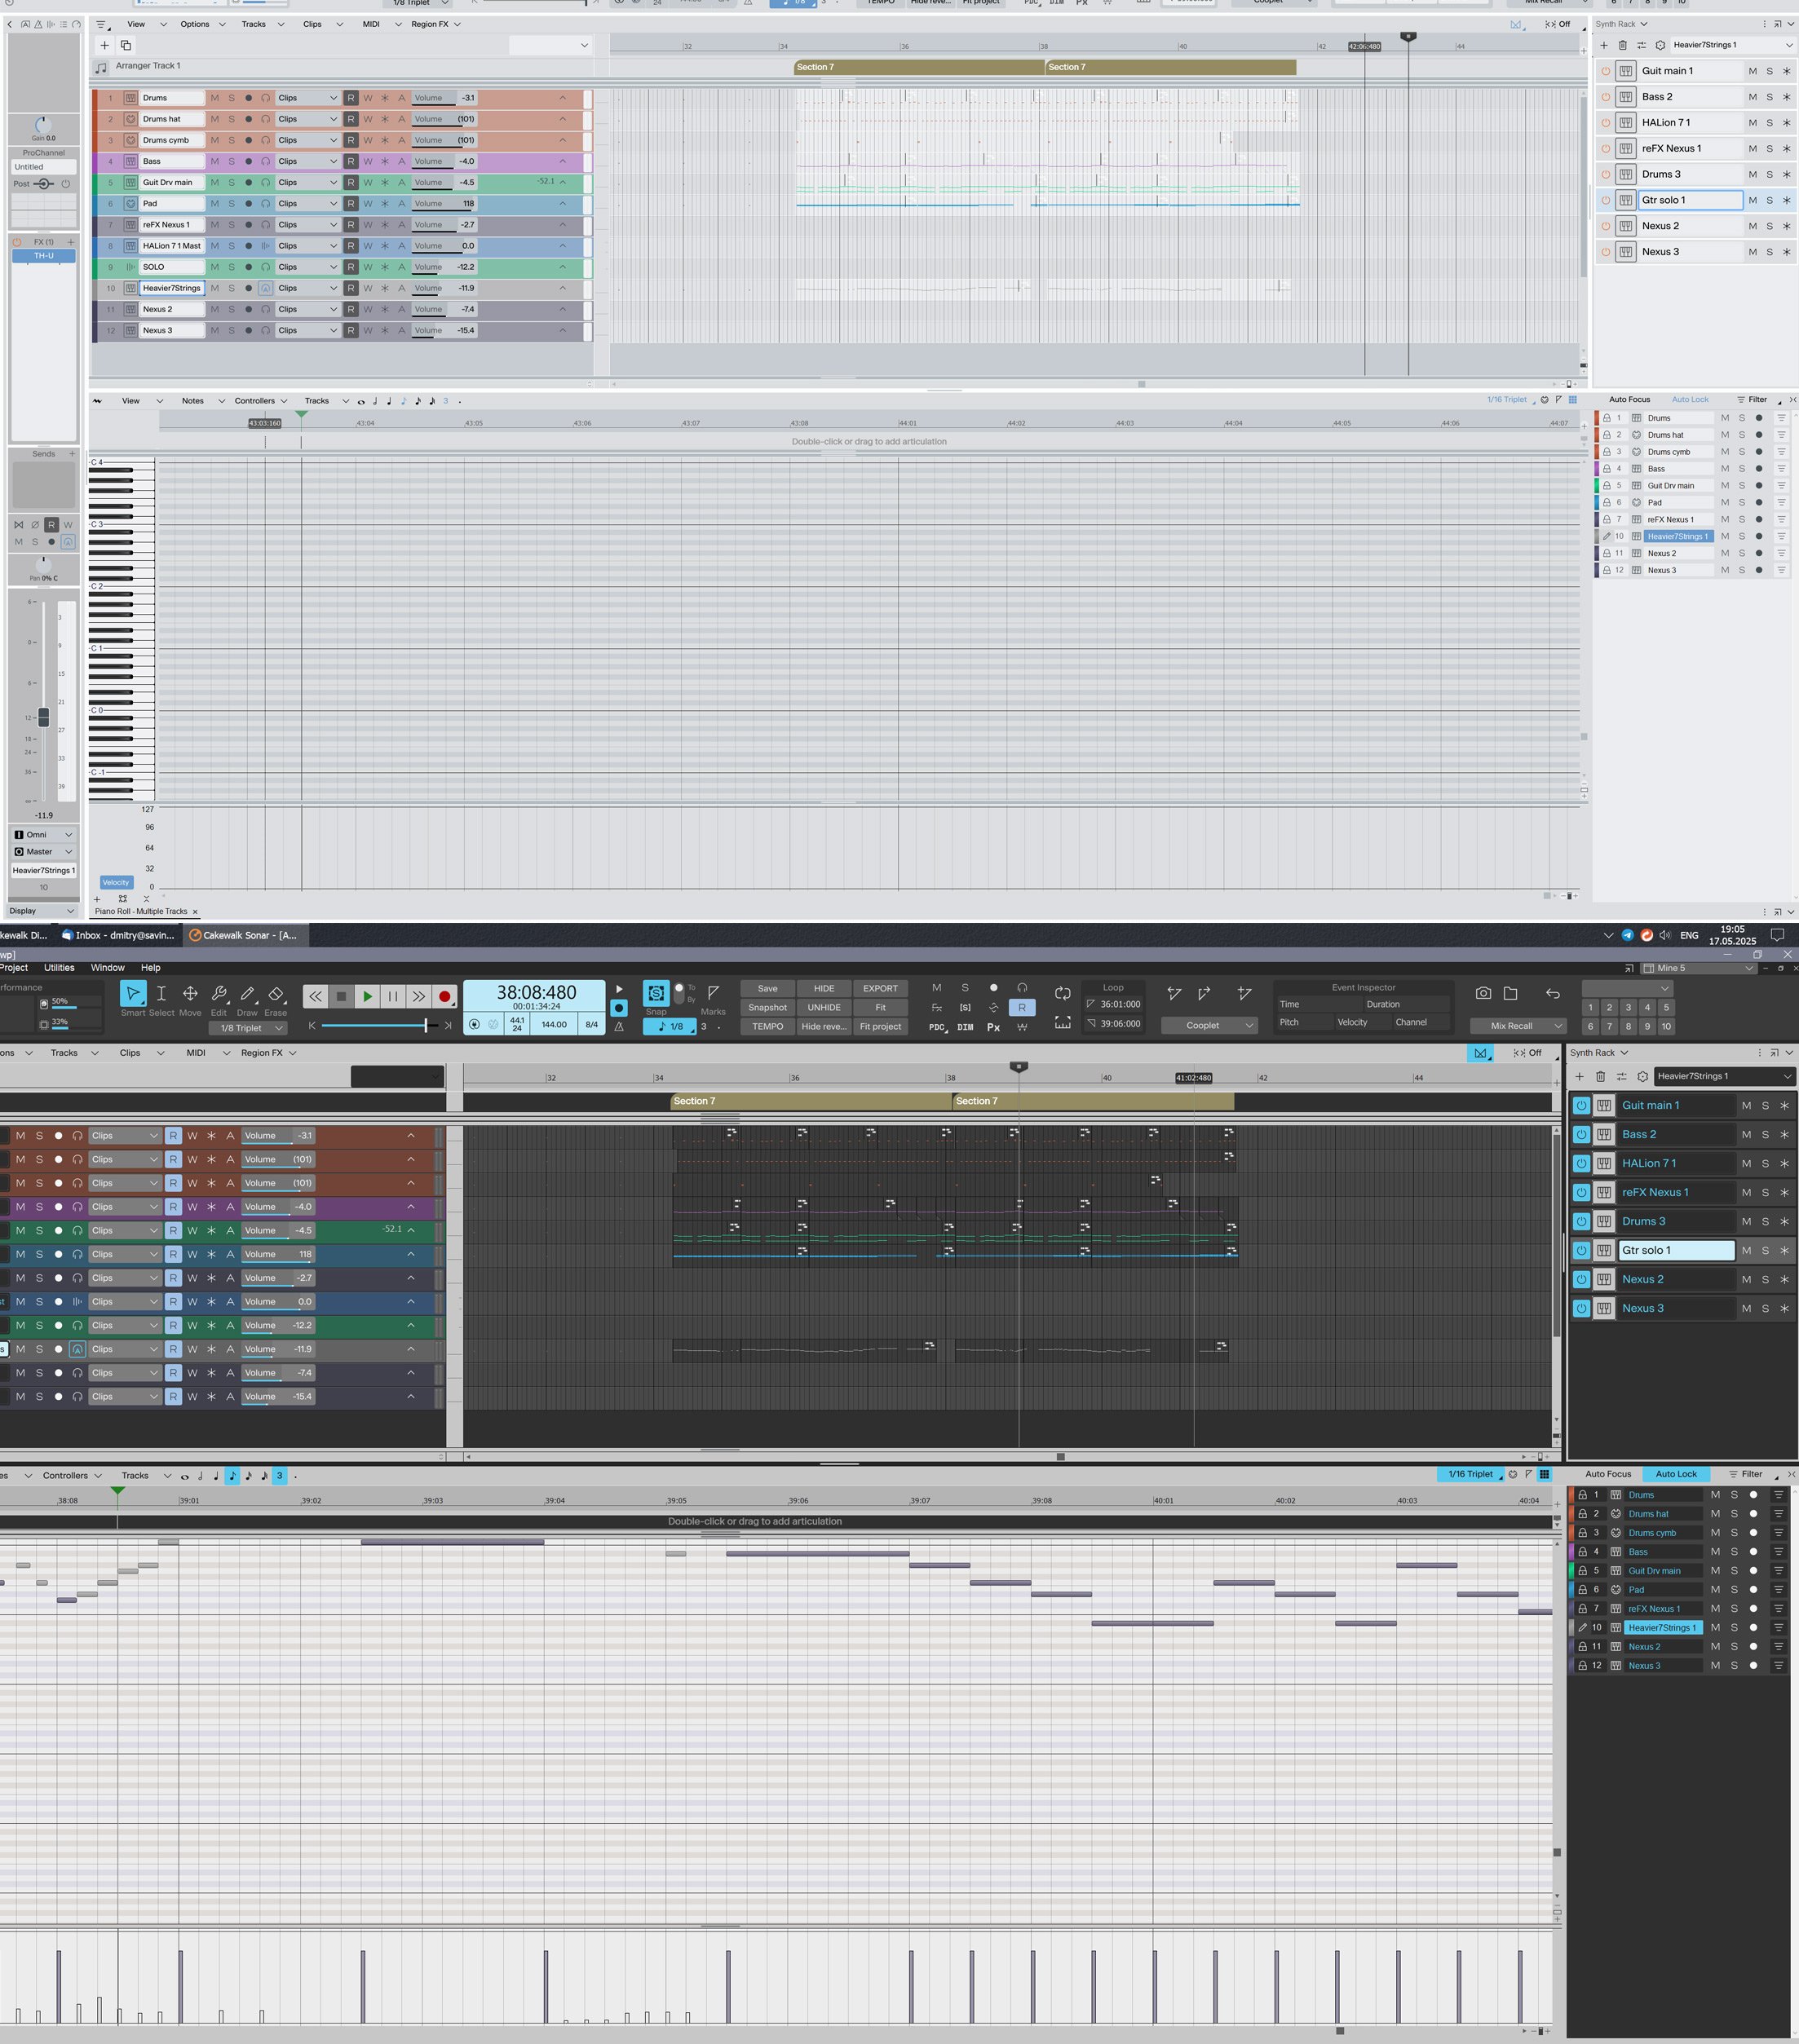Move the volume fader in the inspector strip

point(43,717)
